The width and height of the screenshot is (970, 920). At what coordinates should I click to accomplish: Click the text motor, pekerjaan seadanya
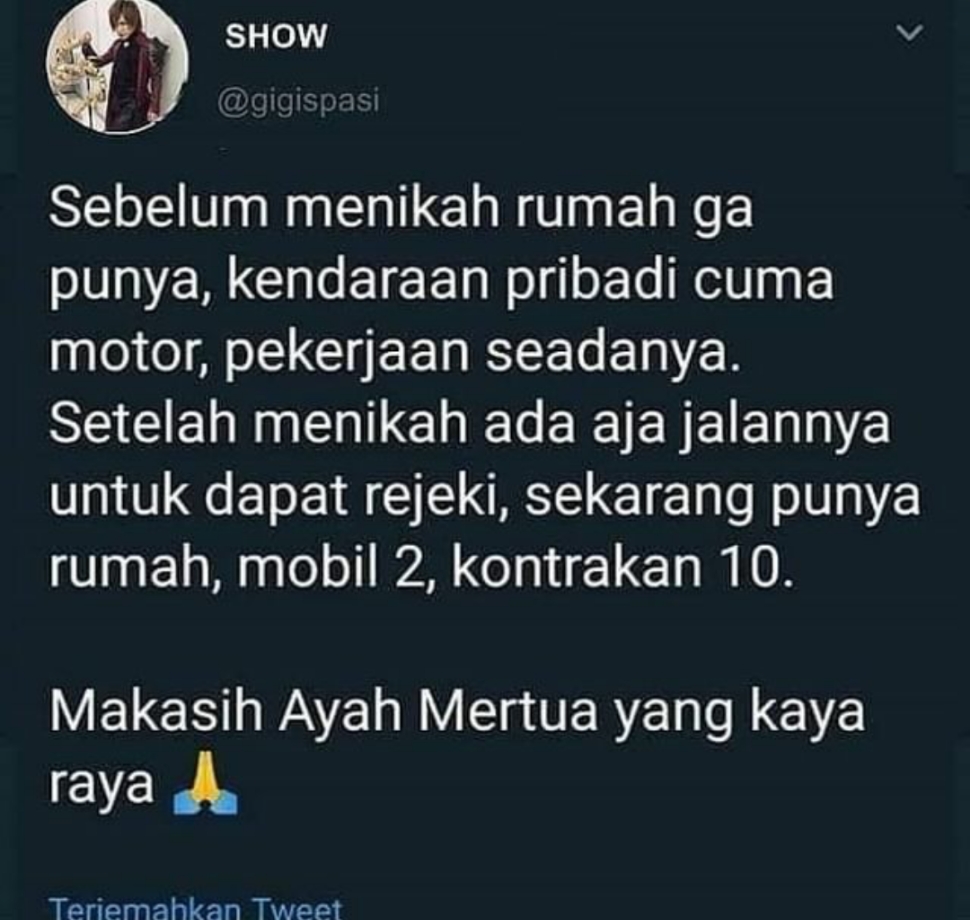point(395,354)
